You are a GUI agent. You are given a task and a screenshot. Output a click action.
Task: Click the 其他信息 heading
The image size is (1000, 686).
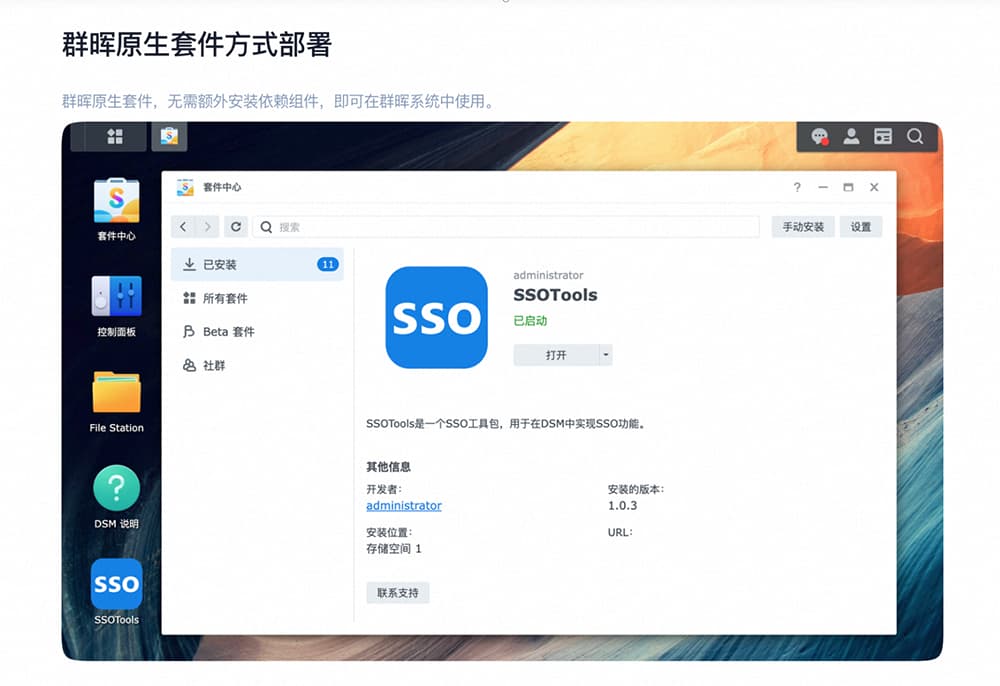(x=388, y=467)
